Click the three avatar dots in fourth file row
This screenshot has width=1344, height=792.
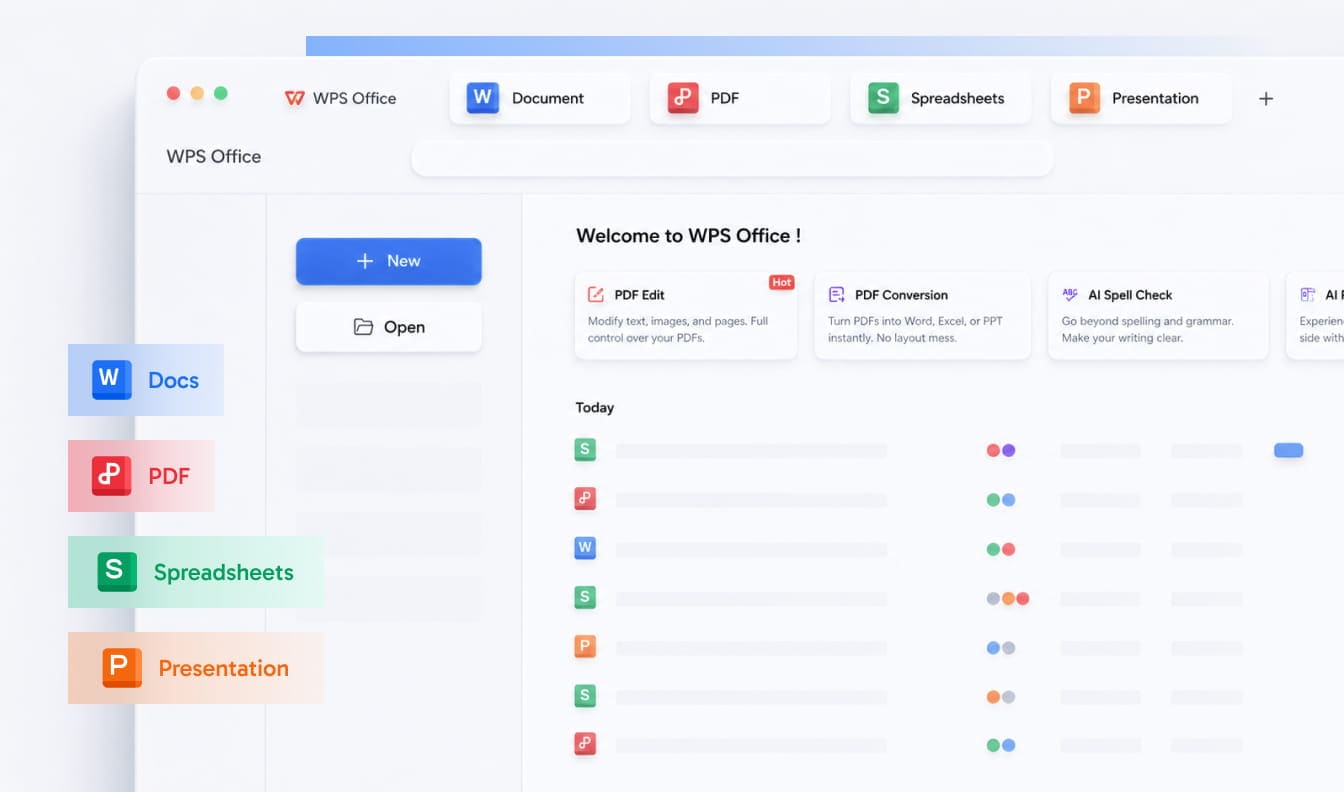(x=1008, y=599)
